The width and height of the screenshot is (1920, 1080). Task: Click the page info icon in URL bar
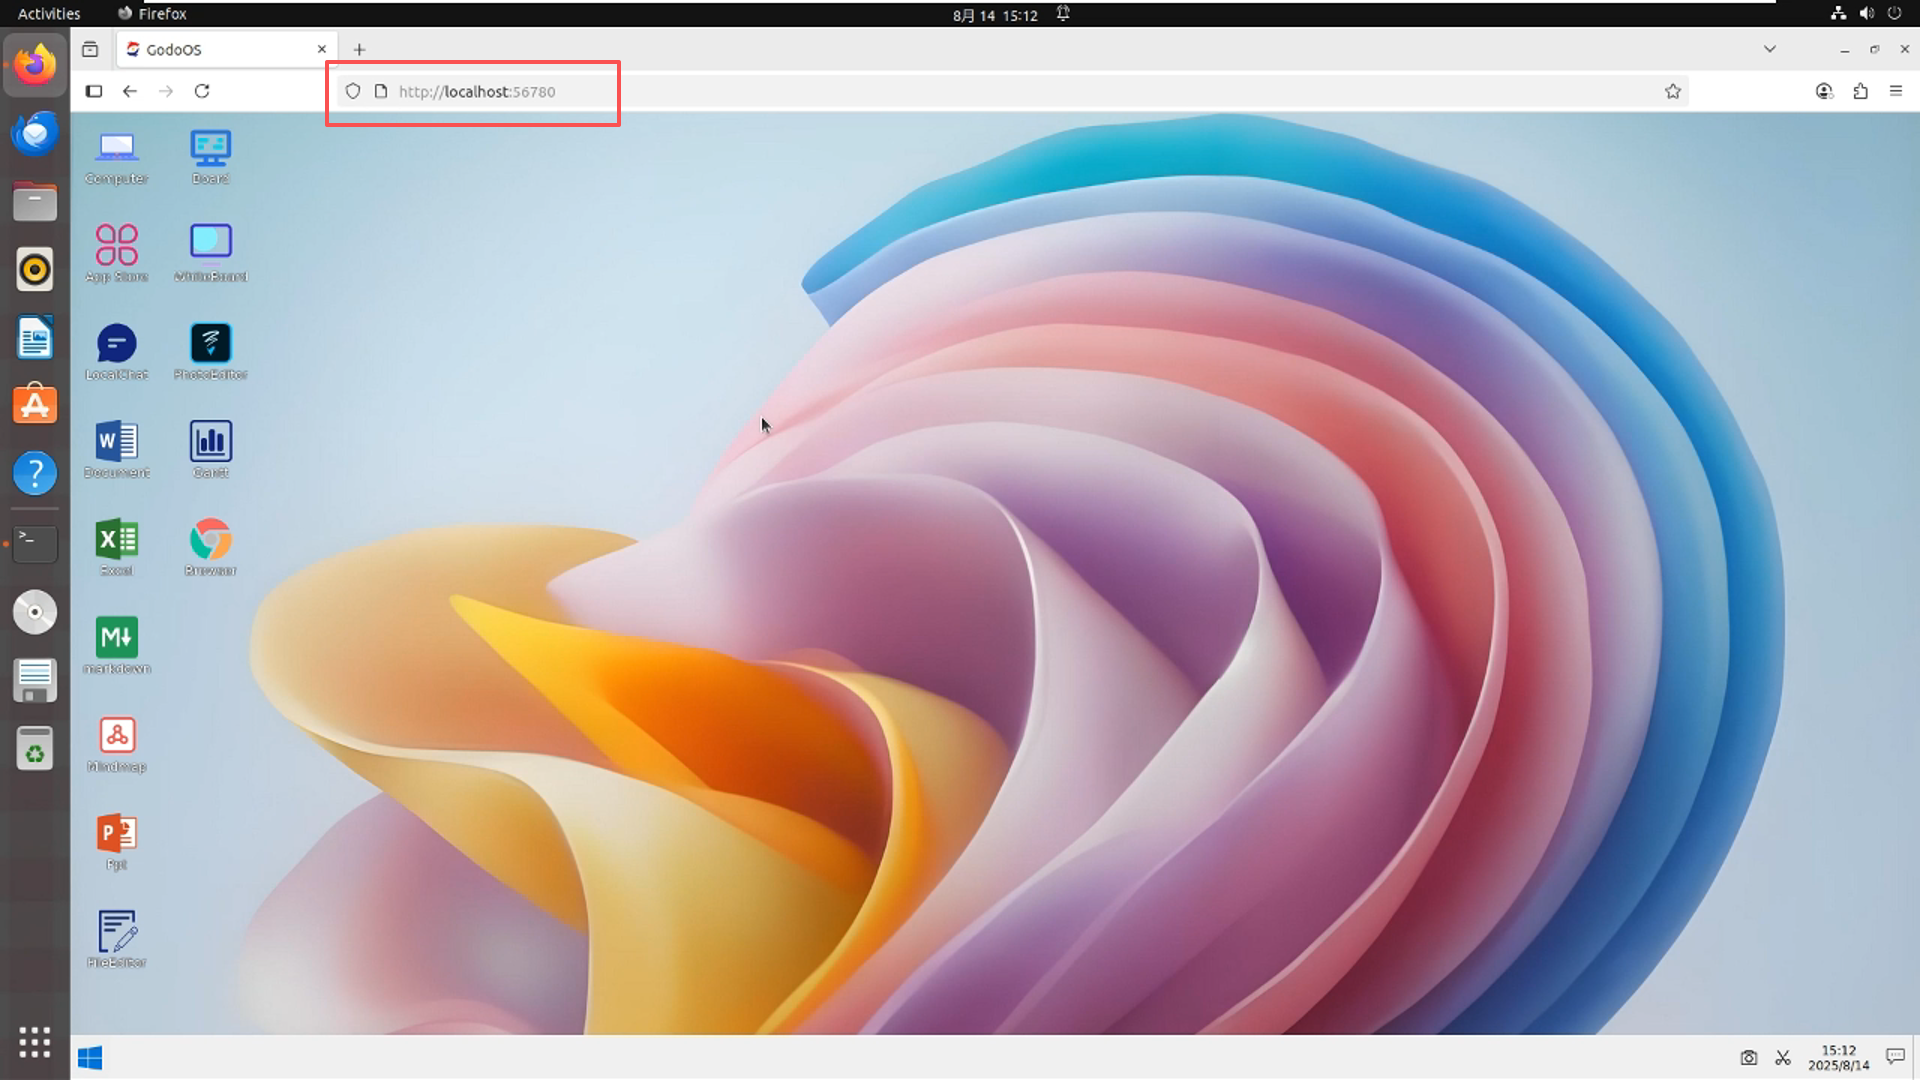pyautogui.click(x=381, y=91)
